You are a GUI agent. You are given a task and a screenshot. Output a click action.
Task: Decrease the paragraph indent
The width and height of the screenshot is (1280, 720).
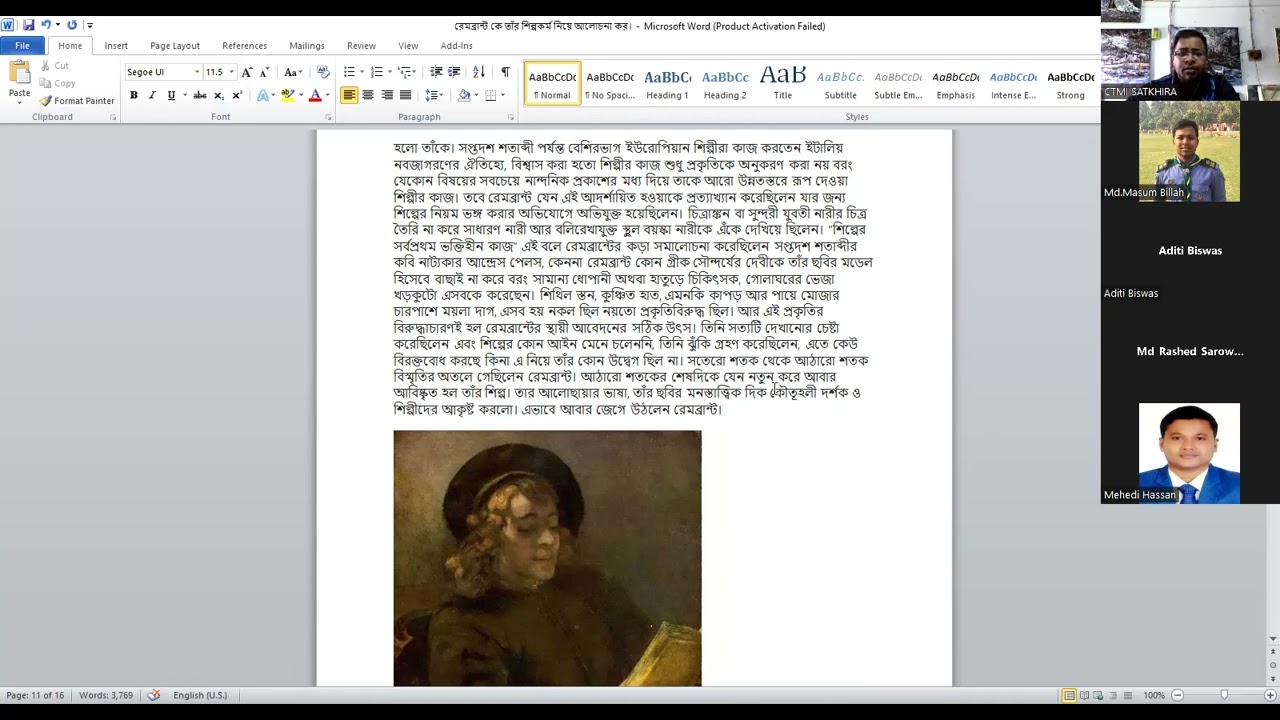[436, 72]
